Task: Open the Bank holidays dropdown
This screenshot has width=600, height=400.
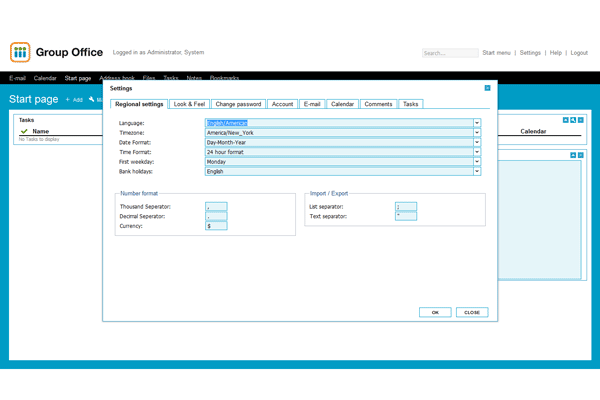Action: [477, 171]
